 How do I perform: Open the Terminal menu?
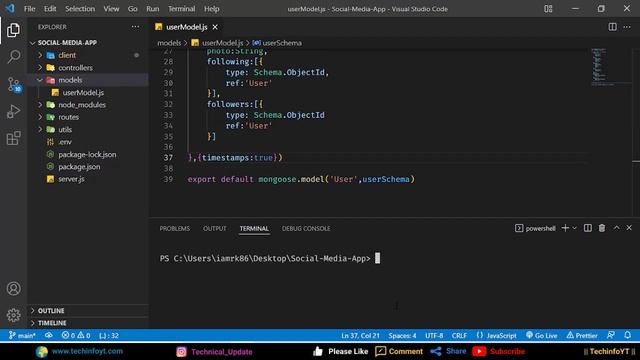click(181, 9)
